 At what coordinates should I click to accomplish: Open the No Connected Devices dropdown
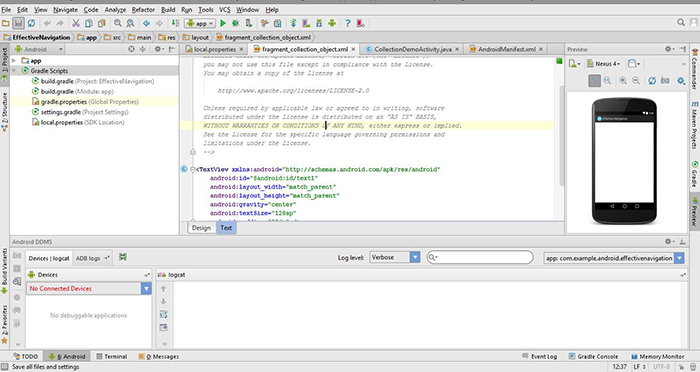point(89,288)
